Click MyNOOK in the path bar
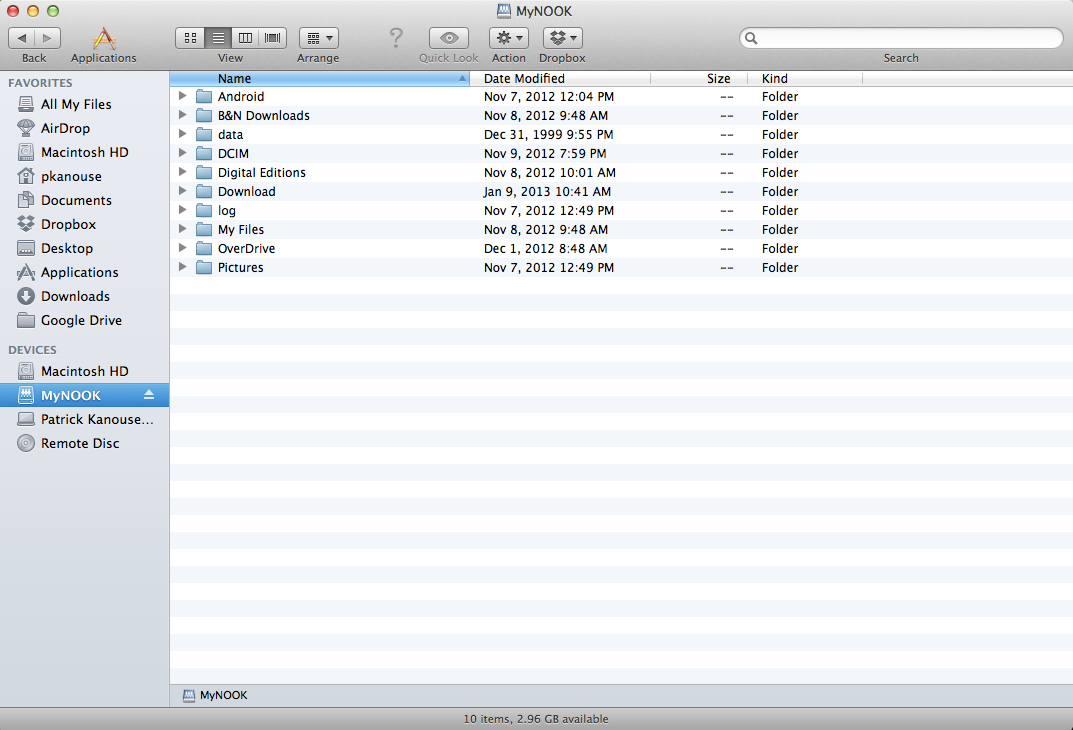This screenshot has height=730, width=1073. [x=216, y=695]
